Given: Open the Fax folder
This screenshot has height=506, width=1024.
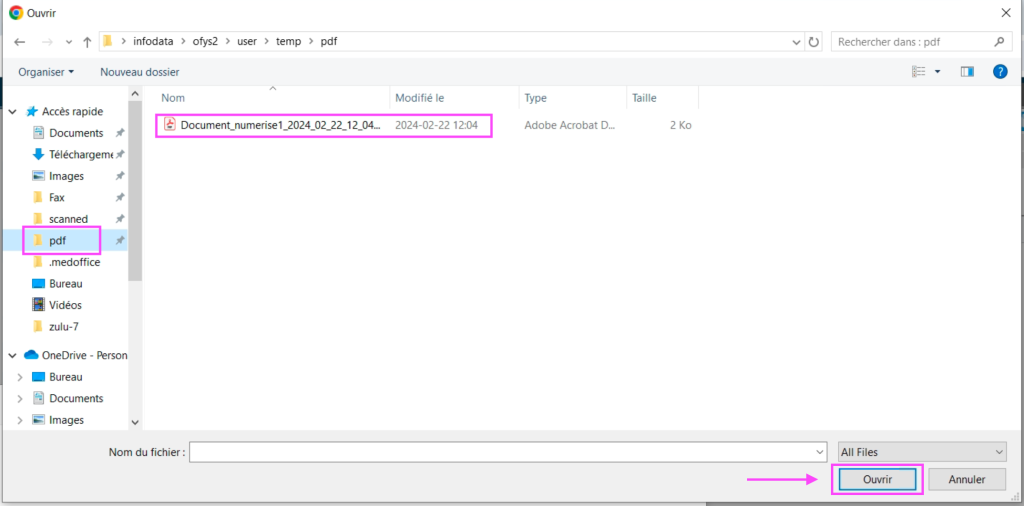Looking at the screenshot, I should click(57, 197).
